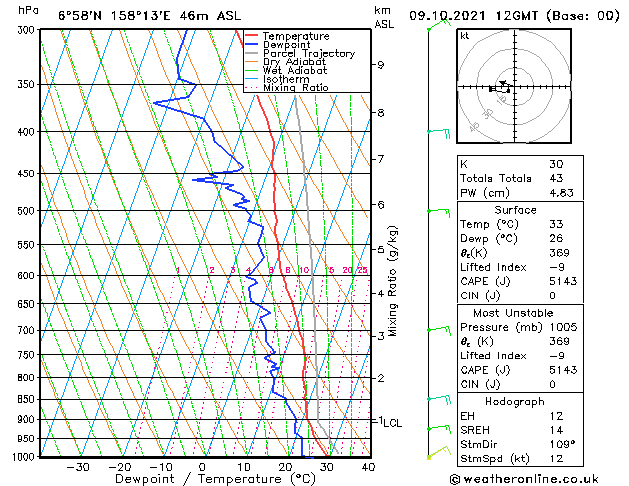The width and height of the screenshot is (629, 486).
Task: Click the EH value 12
Action: [x=556, y=416]
